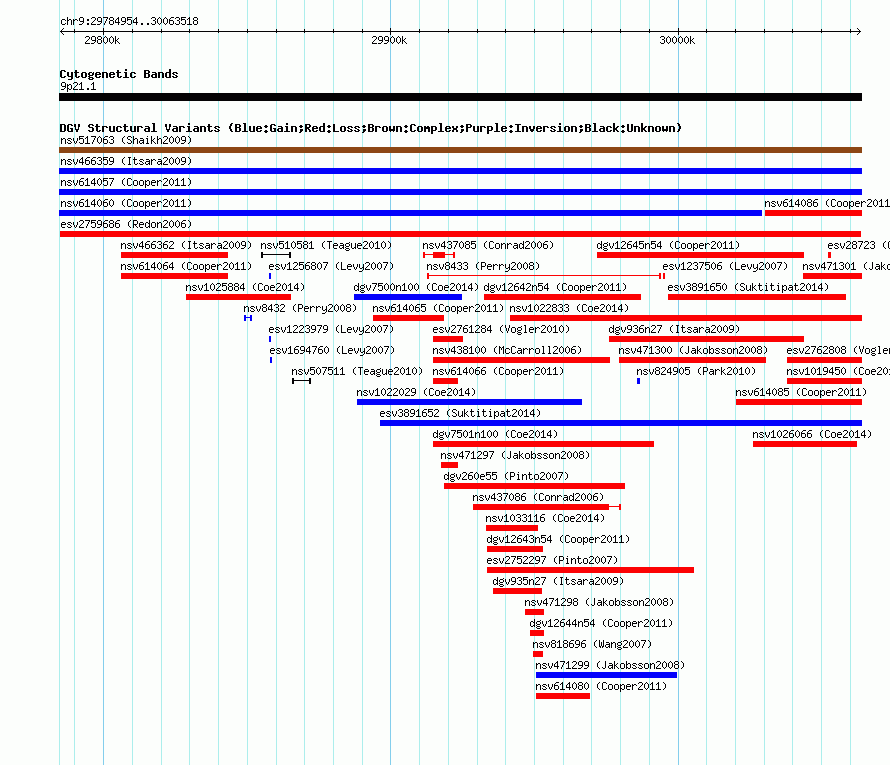Click esv1237506 (Levy2007) variant label

click(725, 266)
